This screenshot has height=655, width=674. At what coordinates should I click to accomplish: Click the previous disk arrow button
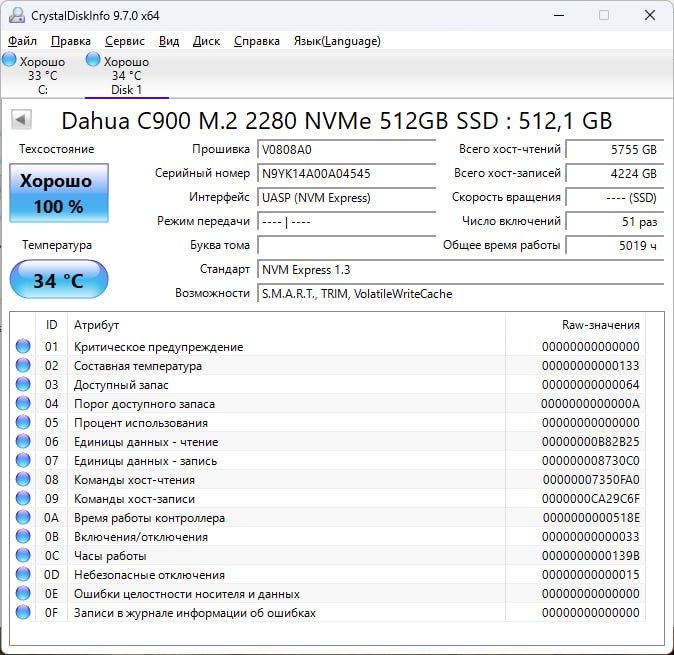(21, 120)
